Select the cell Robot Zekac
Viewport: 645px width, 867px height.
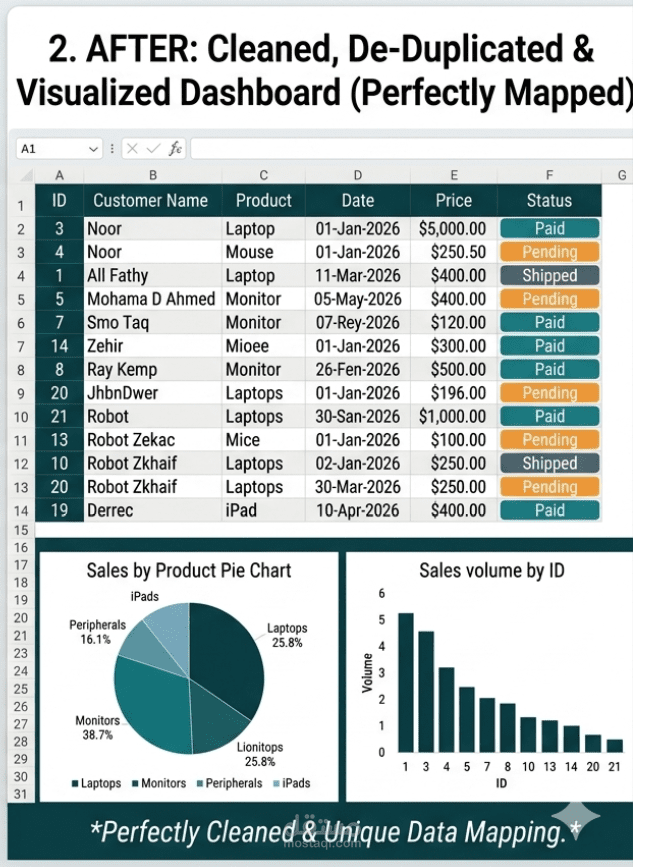pos(153,440)
